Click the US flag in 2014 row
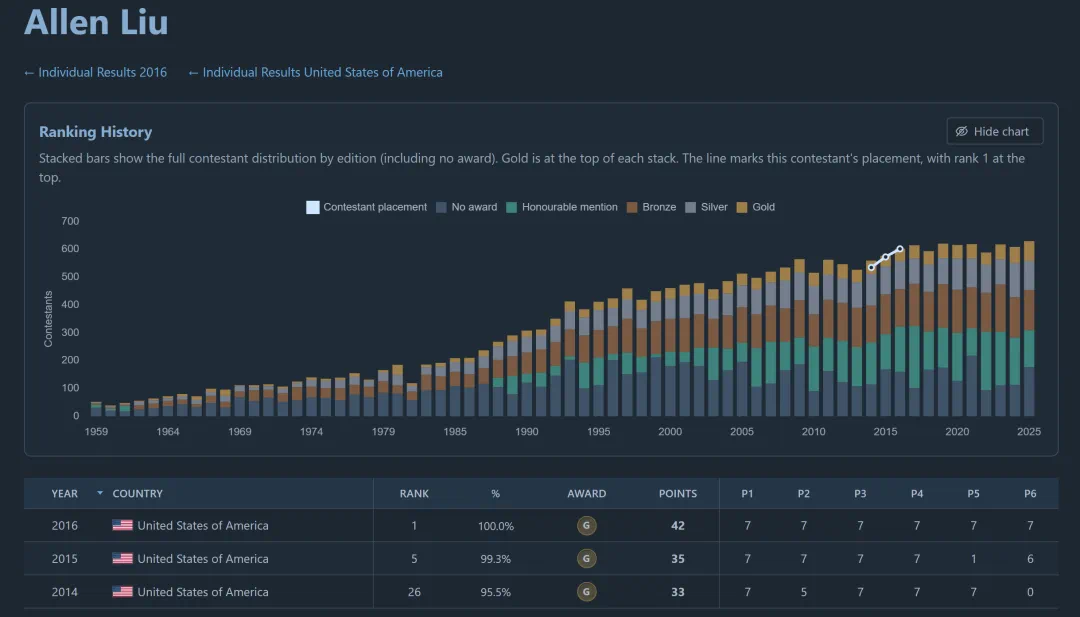Viewport: 1080px width, 617px height. pyautogui.click(x=123, y=592)
